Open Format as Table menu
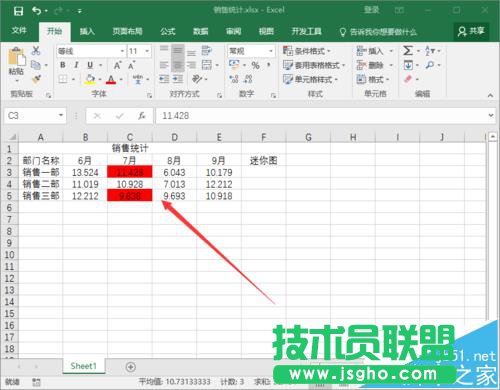Screen dimensions: 500x390 (314, 65)
